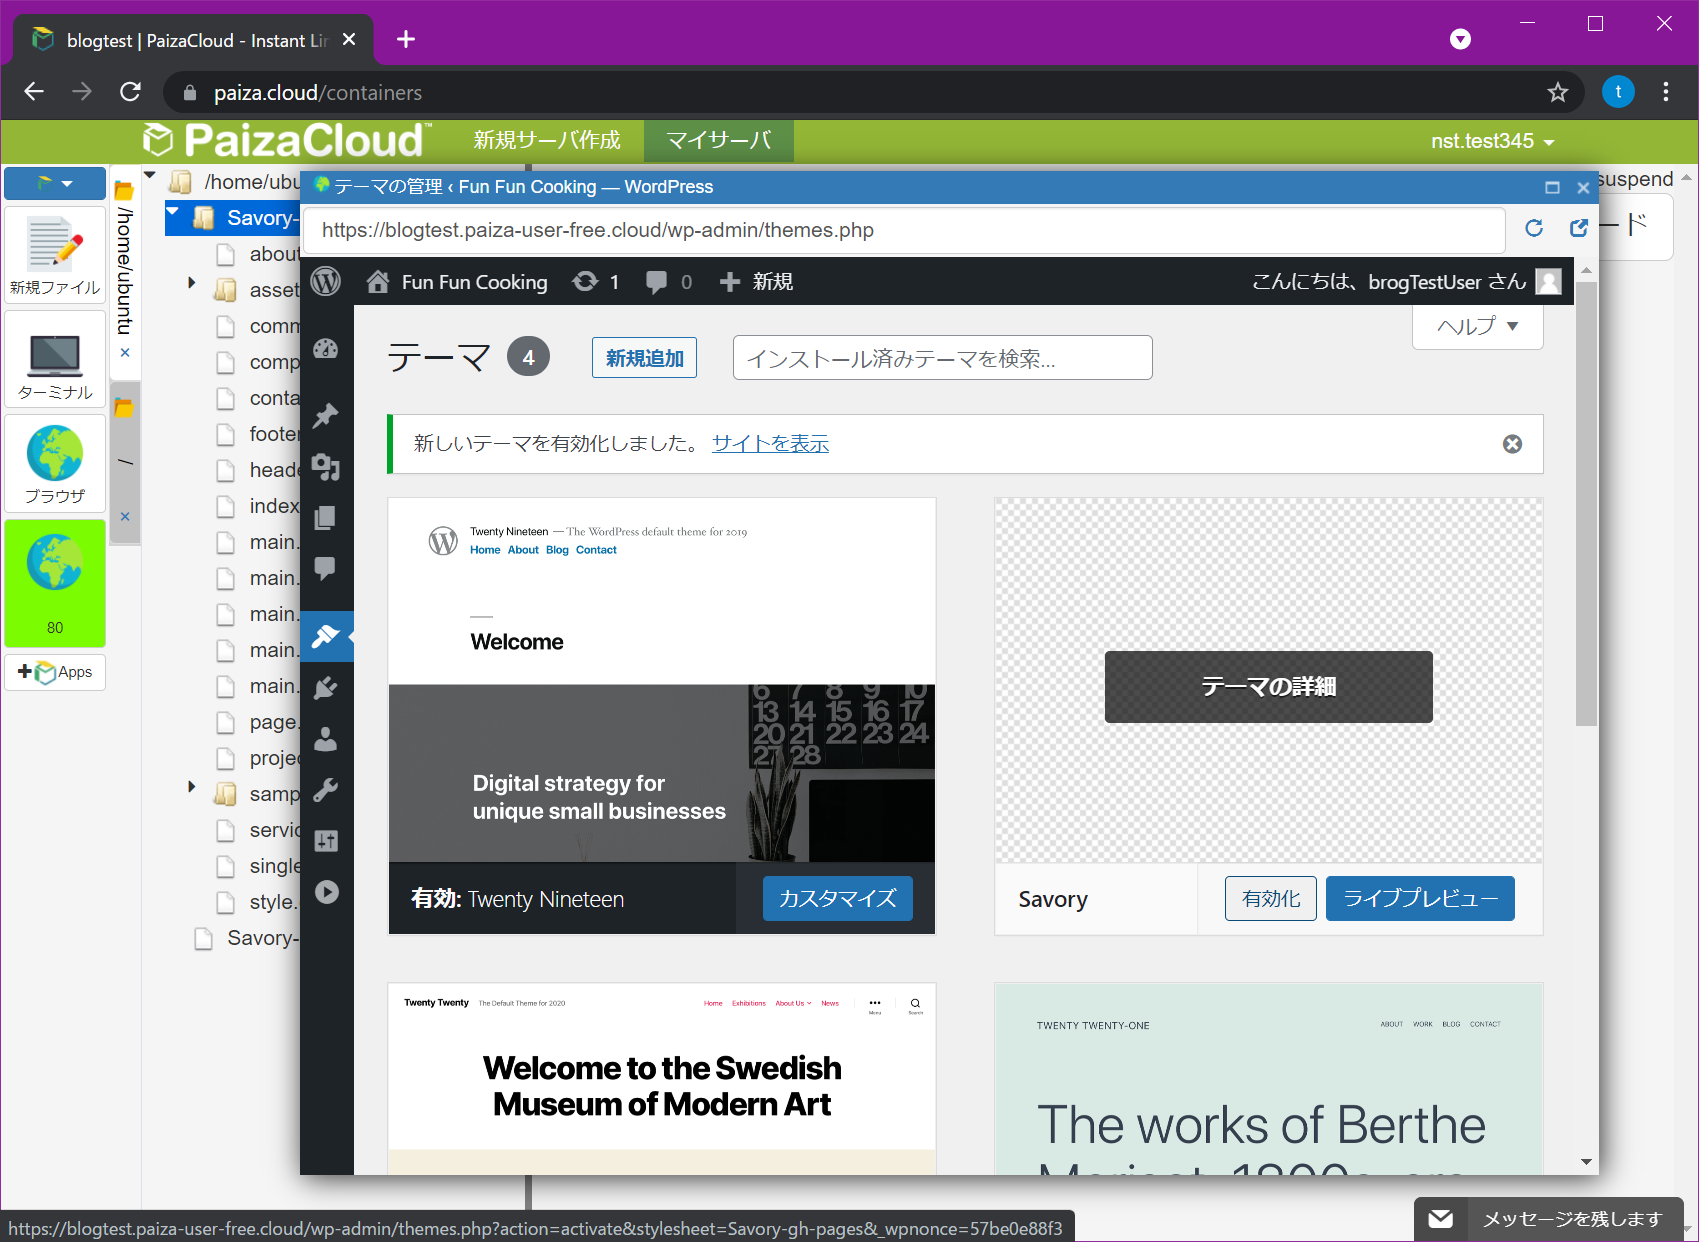Viewport: 1699px width, 1242px height.
Task: Click the port 80 browser icon
Action: [55, 583]
